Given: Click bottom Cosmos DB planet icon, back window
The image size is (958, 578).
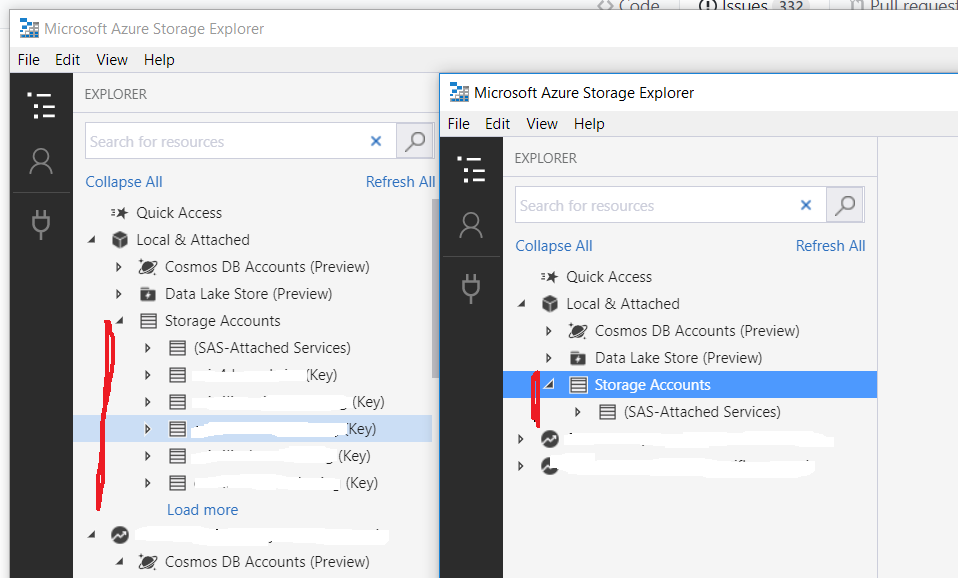Looking at the screenshot, I should click(x=148, y=562).
